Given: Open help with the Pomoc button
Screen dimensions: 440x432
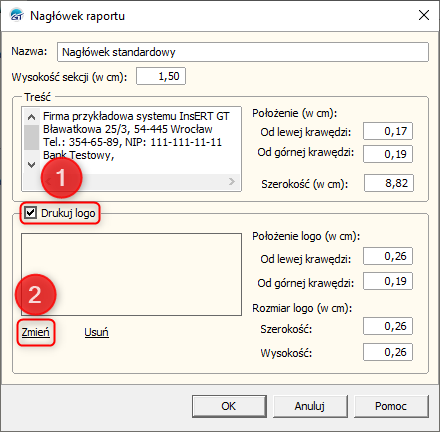Looking at the screenshot, I should pyautogui.click(x=391, y=406).
